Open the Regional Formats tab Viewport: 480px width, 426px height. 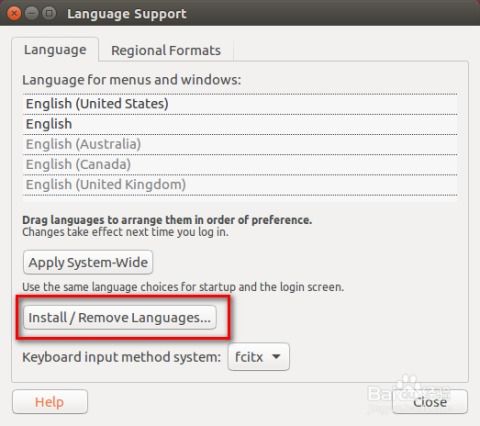coord(166,51)
